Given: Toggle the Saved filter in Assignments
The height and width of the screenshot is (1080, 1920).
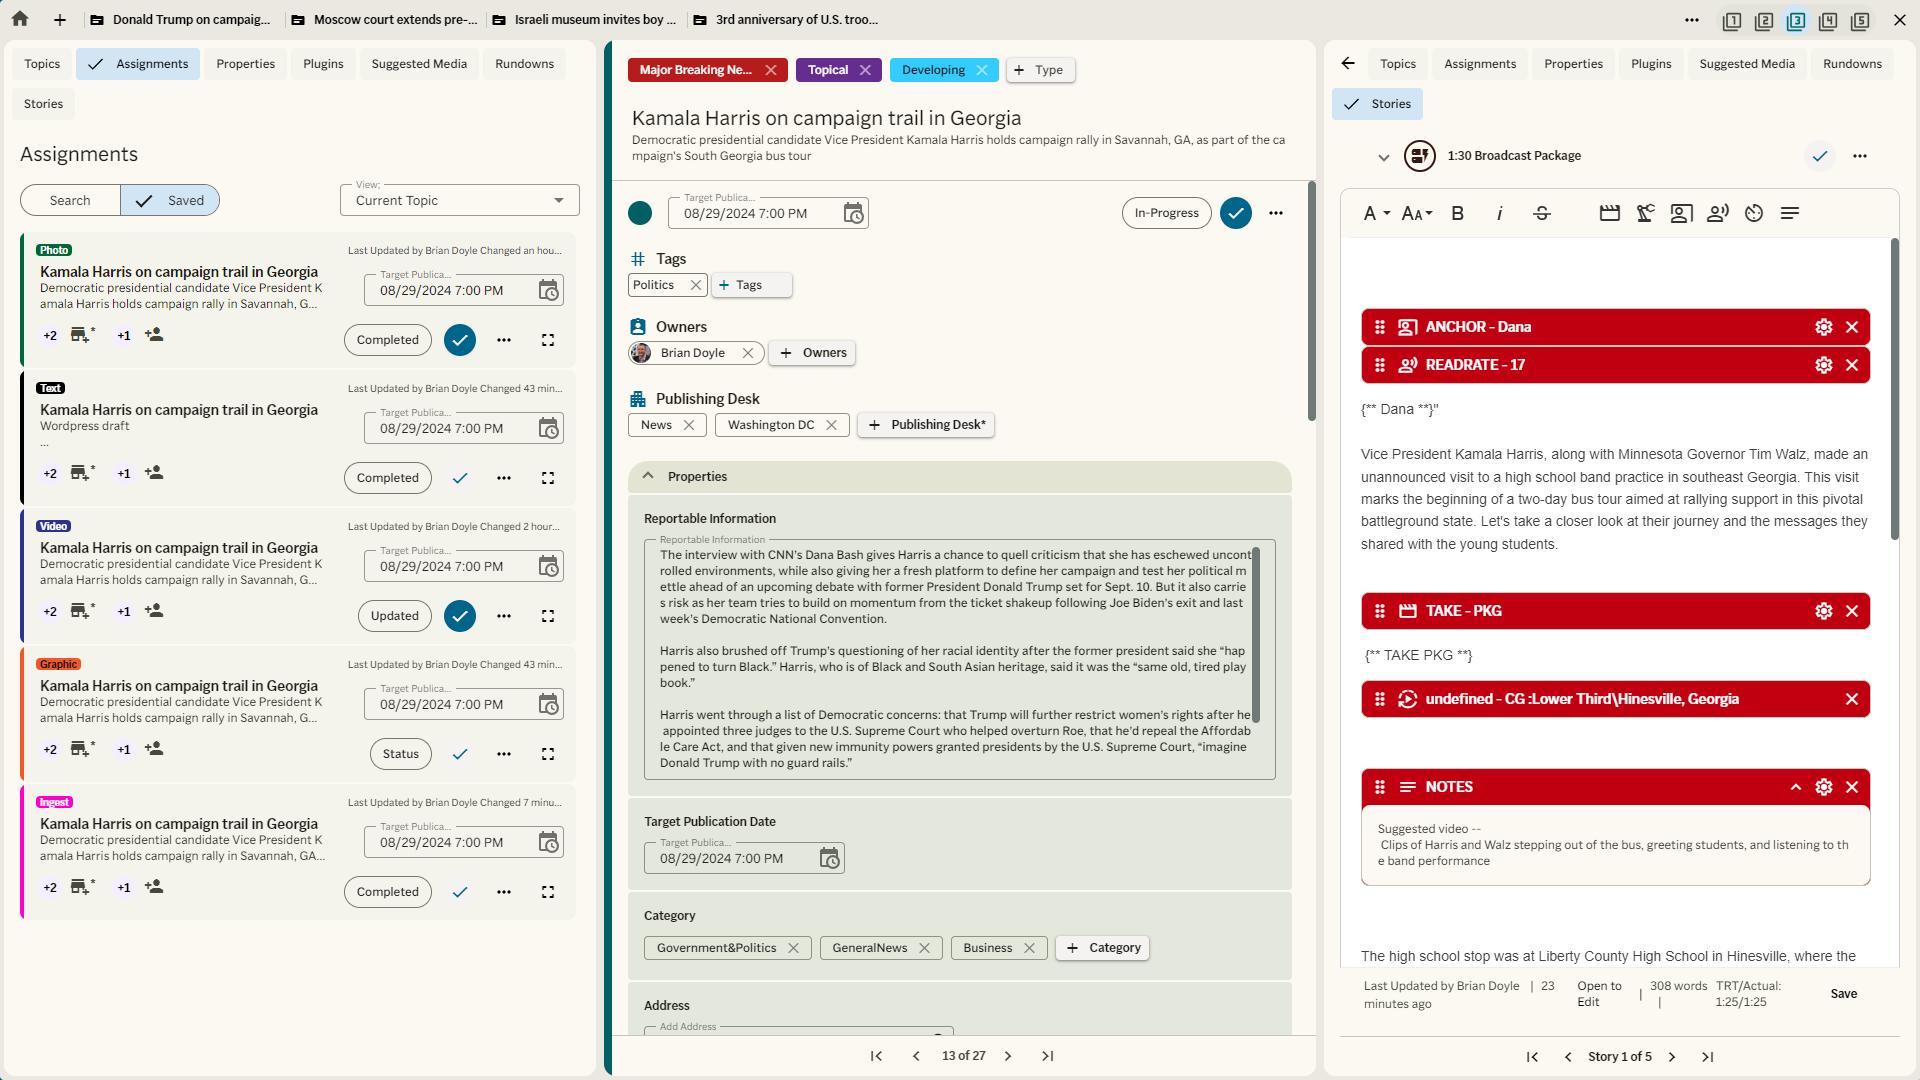Looking at the screenshot, I should click(170, 200).
